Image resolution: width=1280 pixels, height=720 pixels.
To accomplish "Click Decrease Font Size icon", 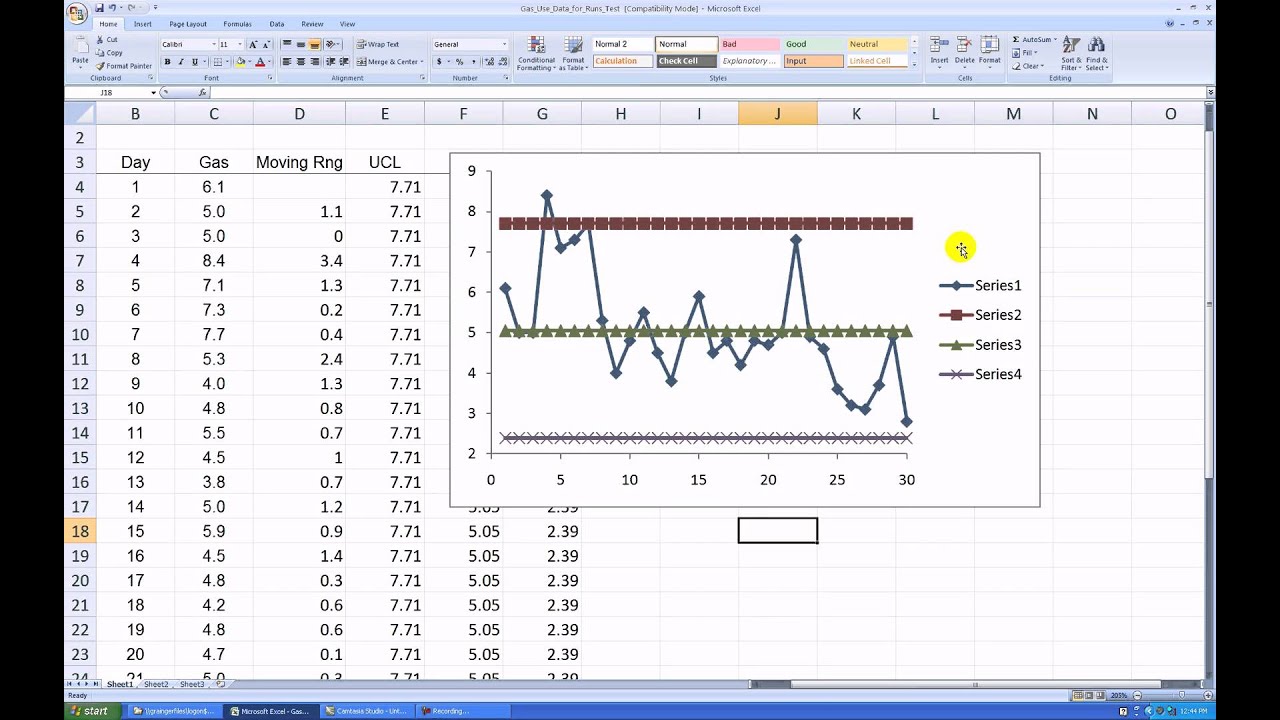I will point(266,44).
